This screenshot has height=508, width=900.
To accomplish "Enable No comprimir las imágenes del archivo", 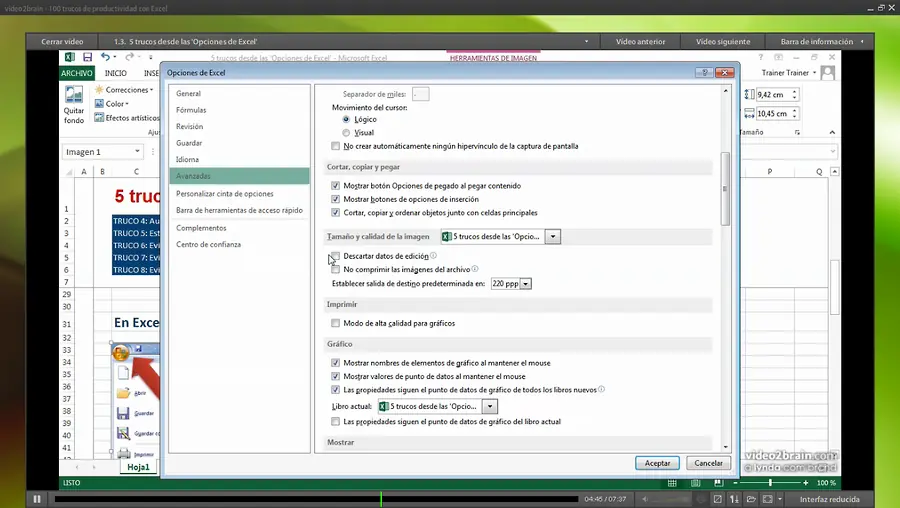I will [335, 269].
